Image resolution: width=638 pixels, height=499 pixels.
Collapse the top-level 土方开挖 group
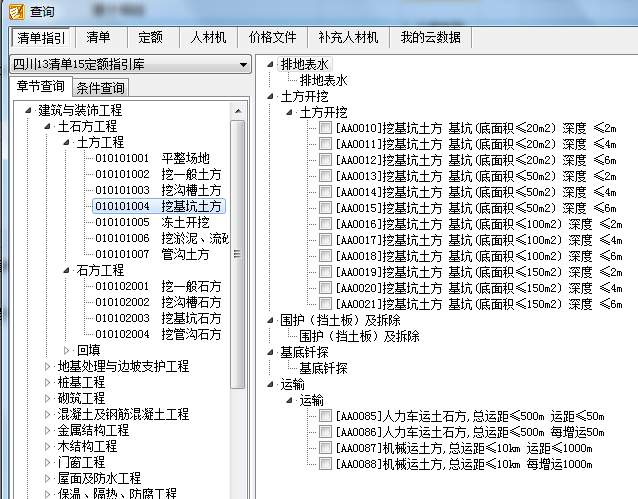270,96
